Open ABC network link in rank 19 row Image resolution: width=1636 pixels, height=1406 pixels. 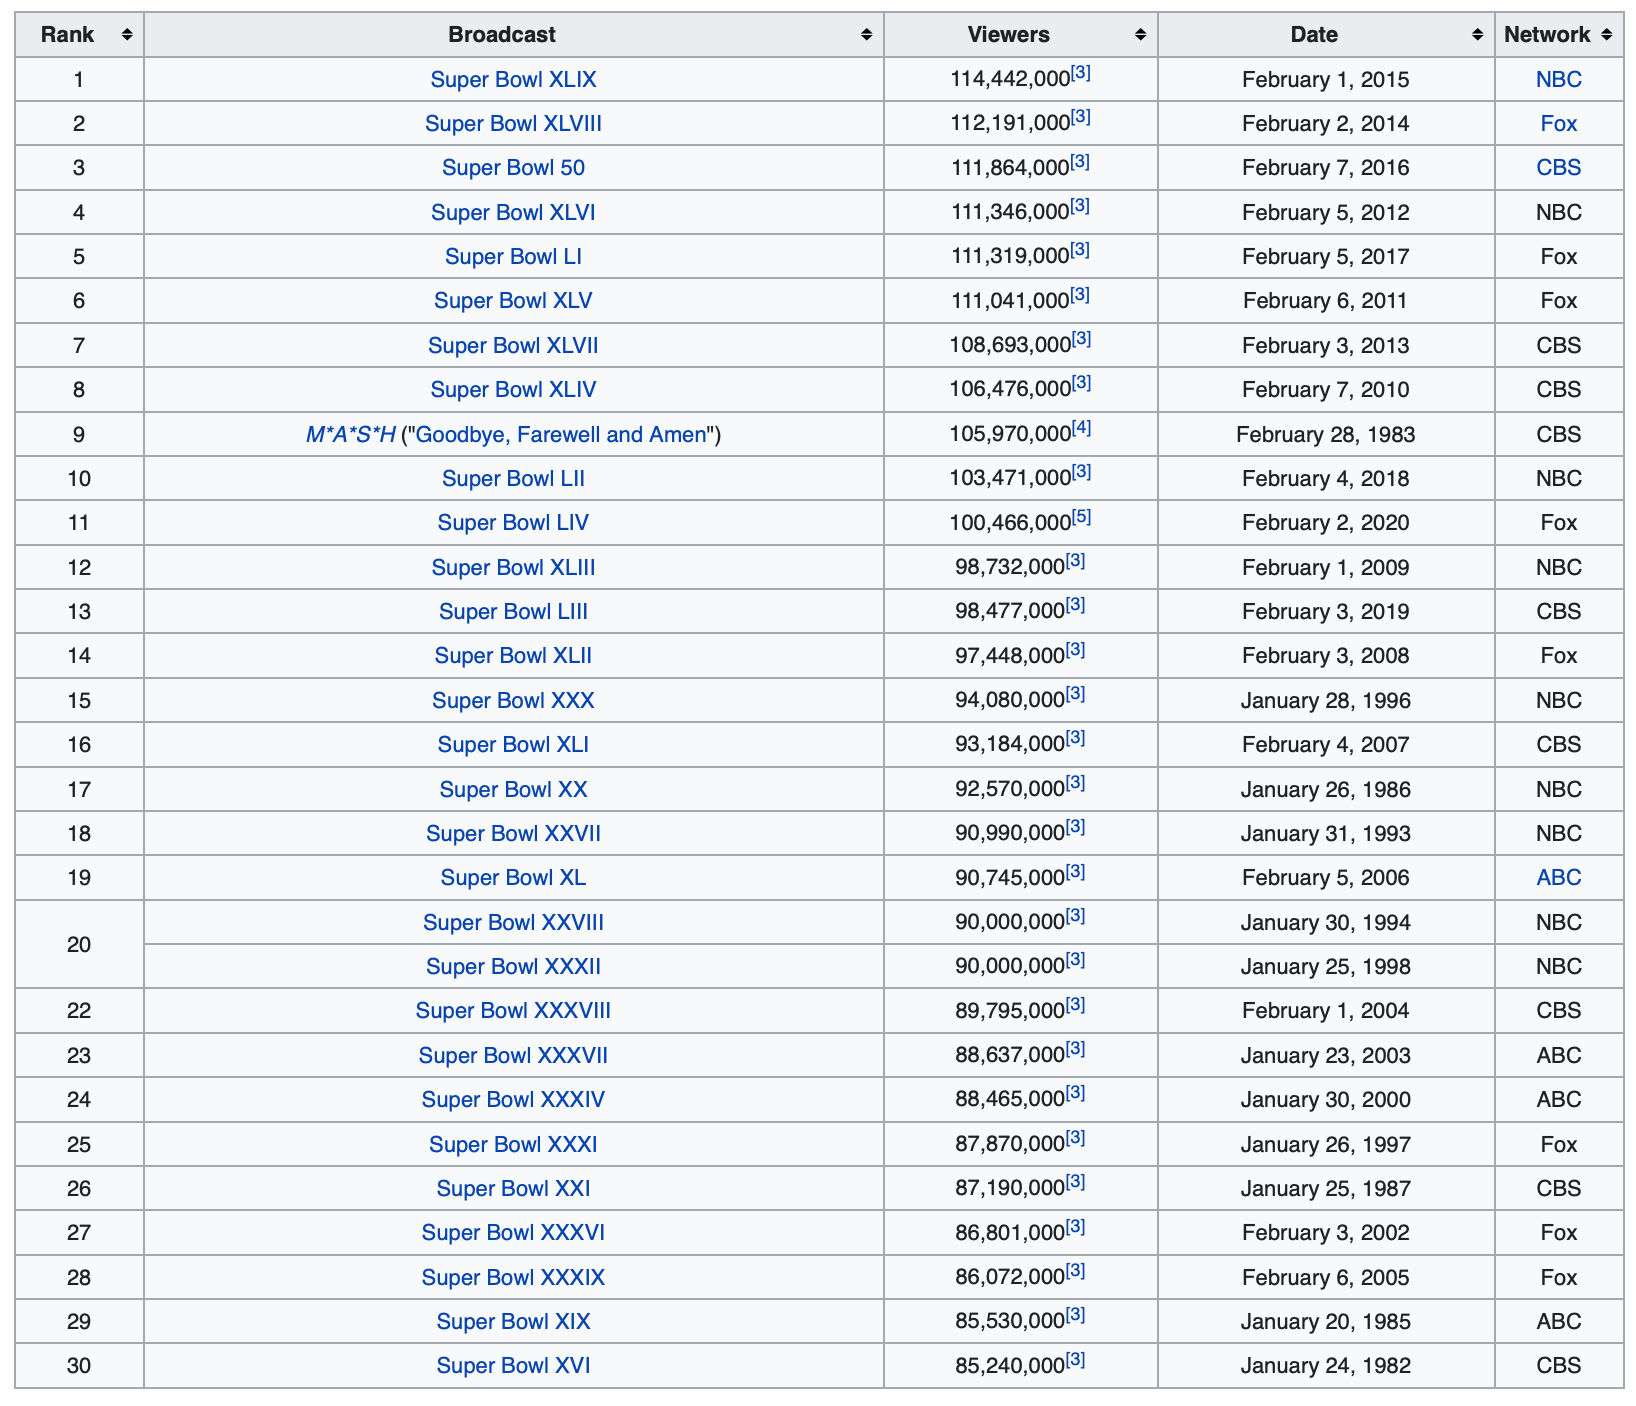coord(1559,878)
